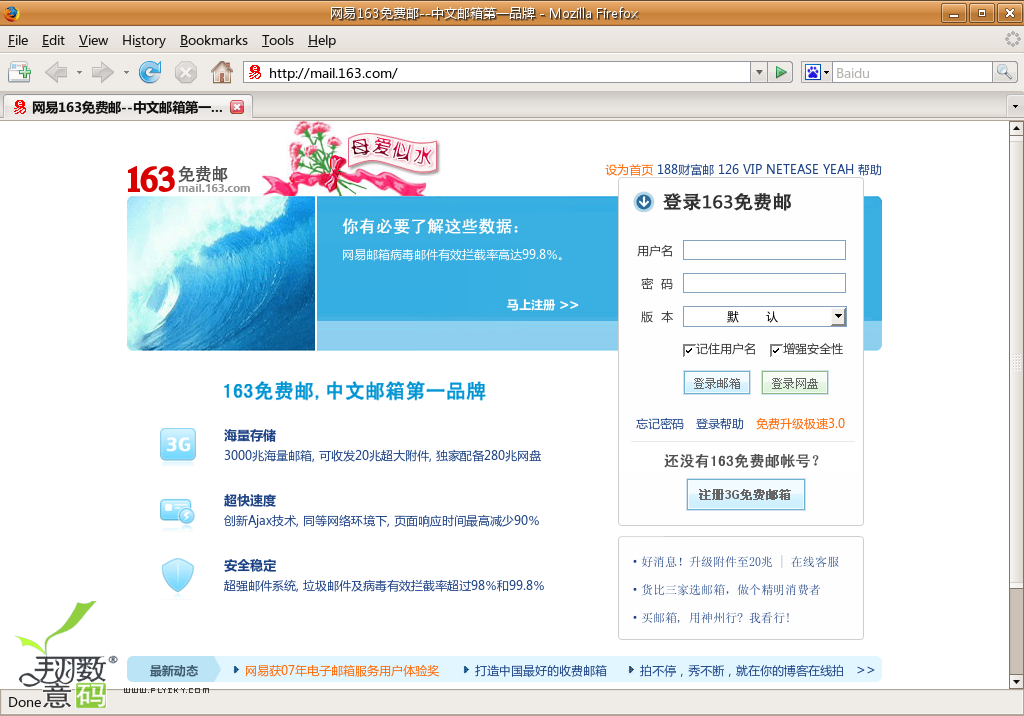1024x716 pixels.
Task: Click the fast speed mail icon
Action: pyautogui.click(x=177, y=511)
